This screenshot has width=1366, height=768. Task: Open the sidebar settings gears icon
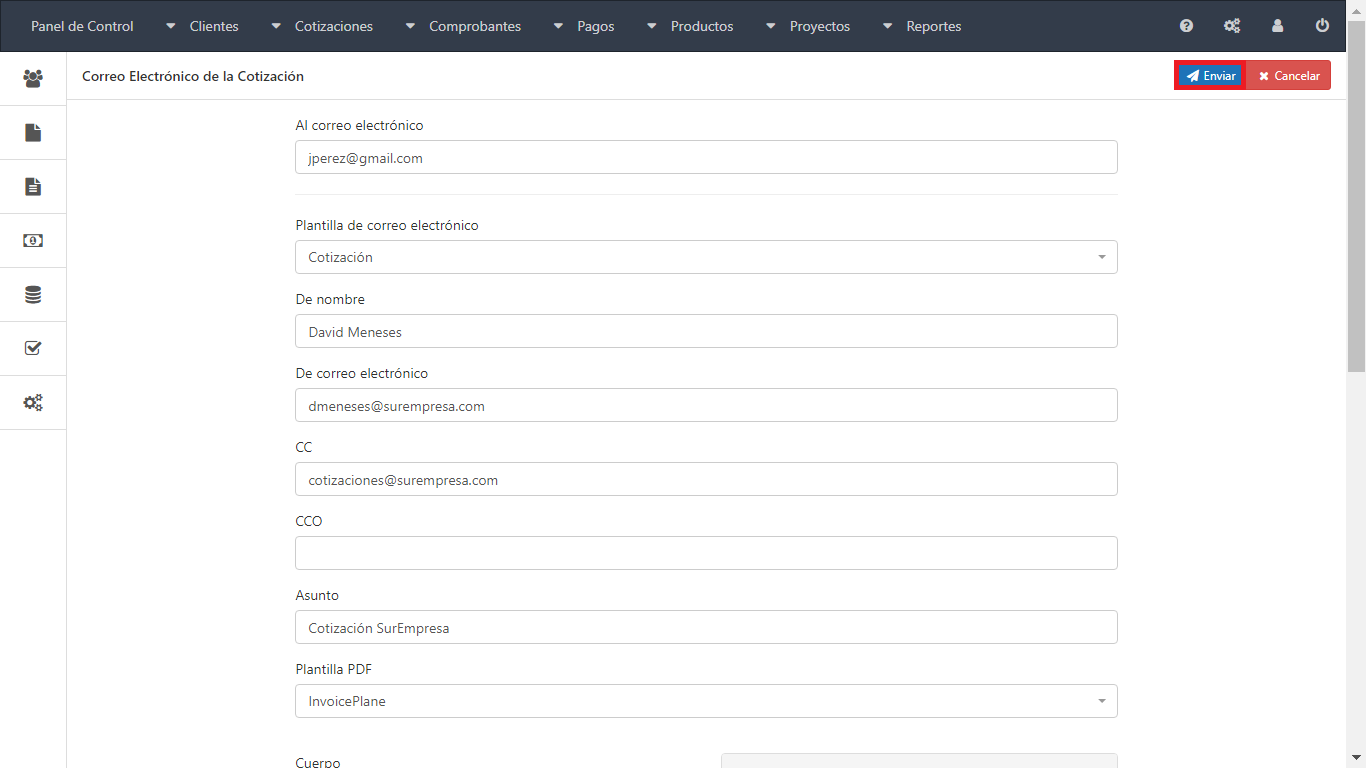33,403
